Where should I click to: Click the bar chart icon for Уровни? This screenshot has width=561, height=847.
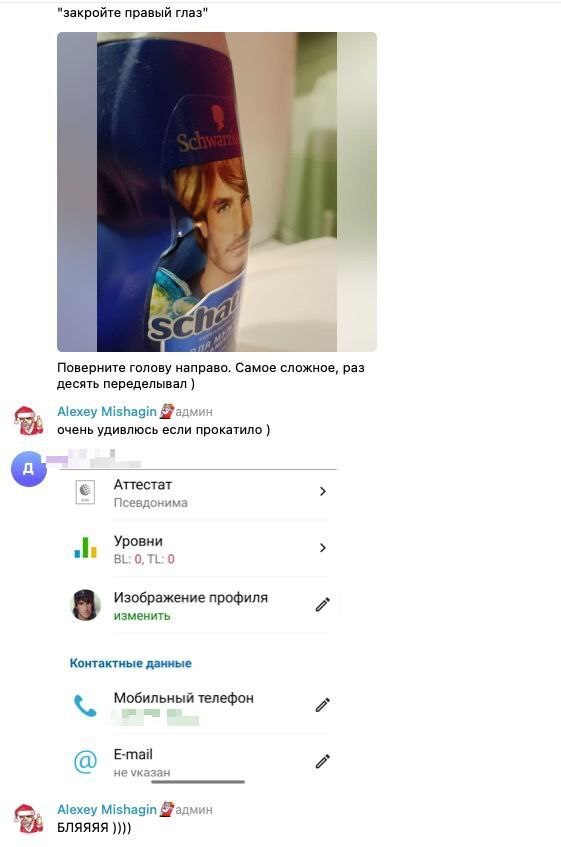85,548
